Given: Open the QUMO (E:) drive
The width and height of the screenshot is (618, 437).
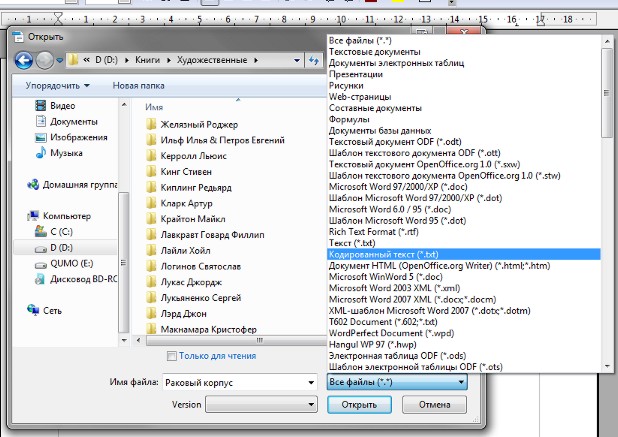Looking at the screenshot, I should 64,263.
